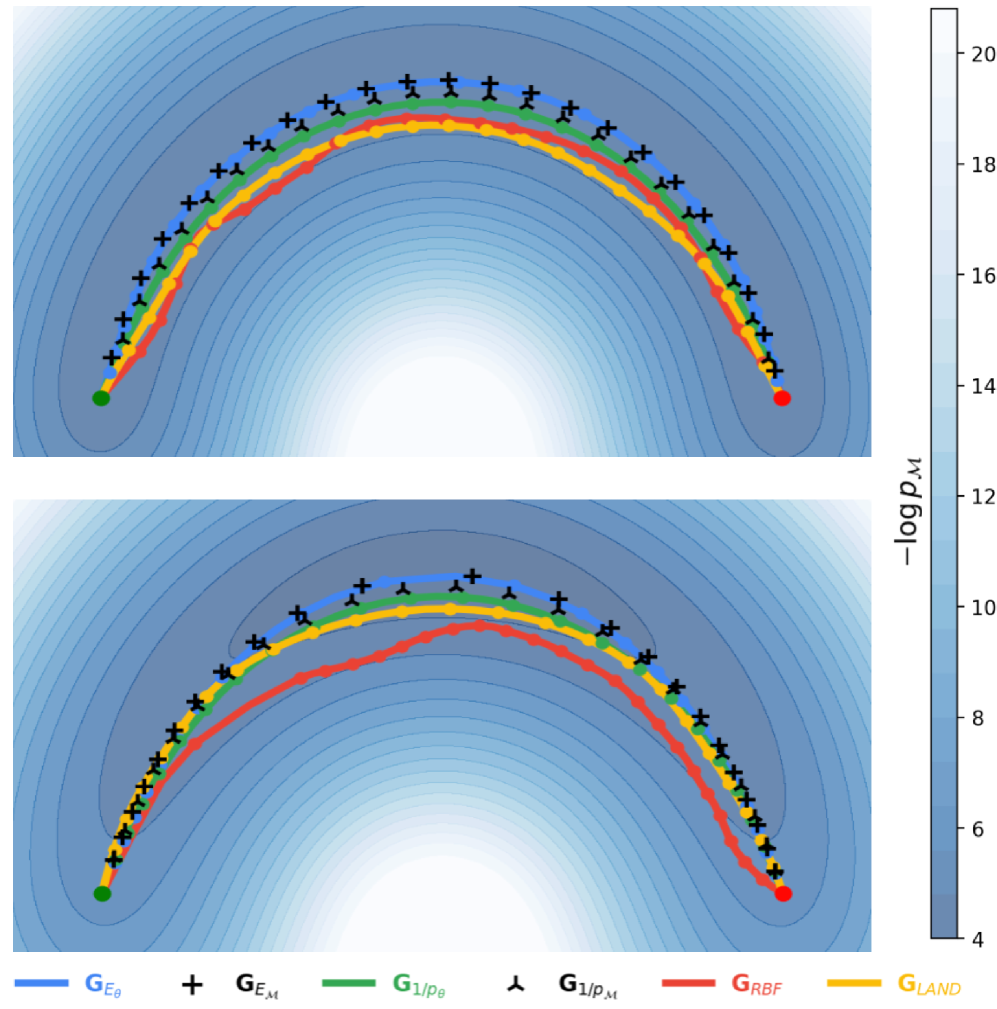
Task: Click the green start point in top plot
Action: (101, 398)
